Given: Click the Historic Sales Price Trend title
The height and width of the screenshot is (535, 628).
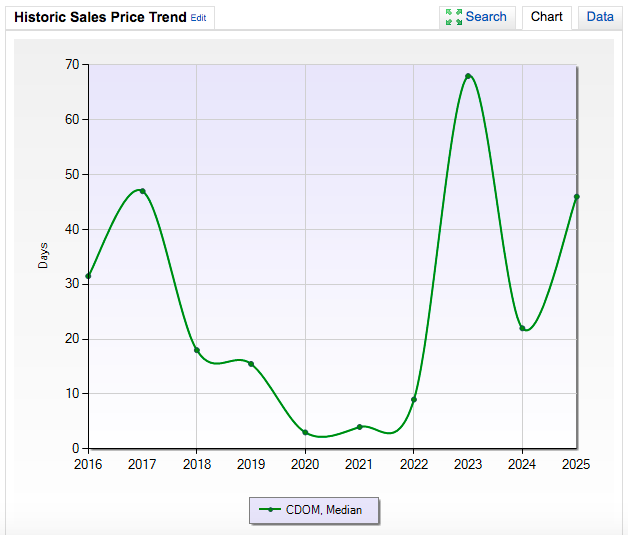Looking at the screenshot, I should point(100,17).
